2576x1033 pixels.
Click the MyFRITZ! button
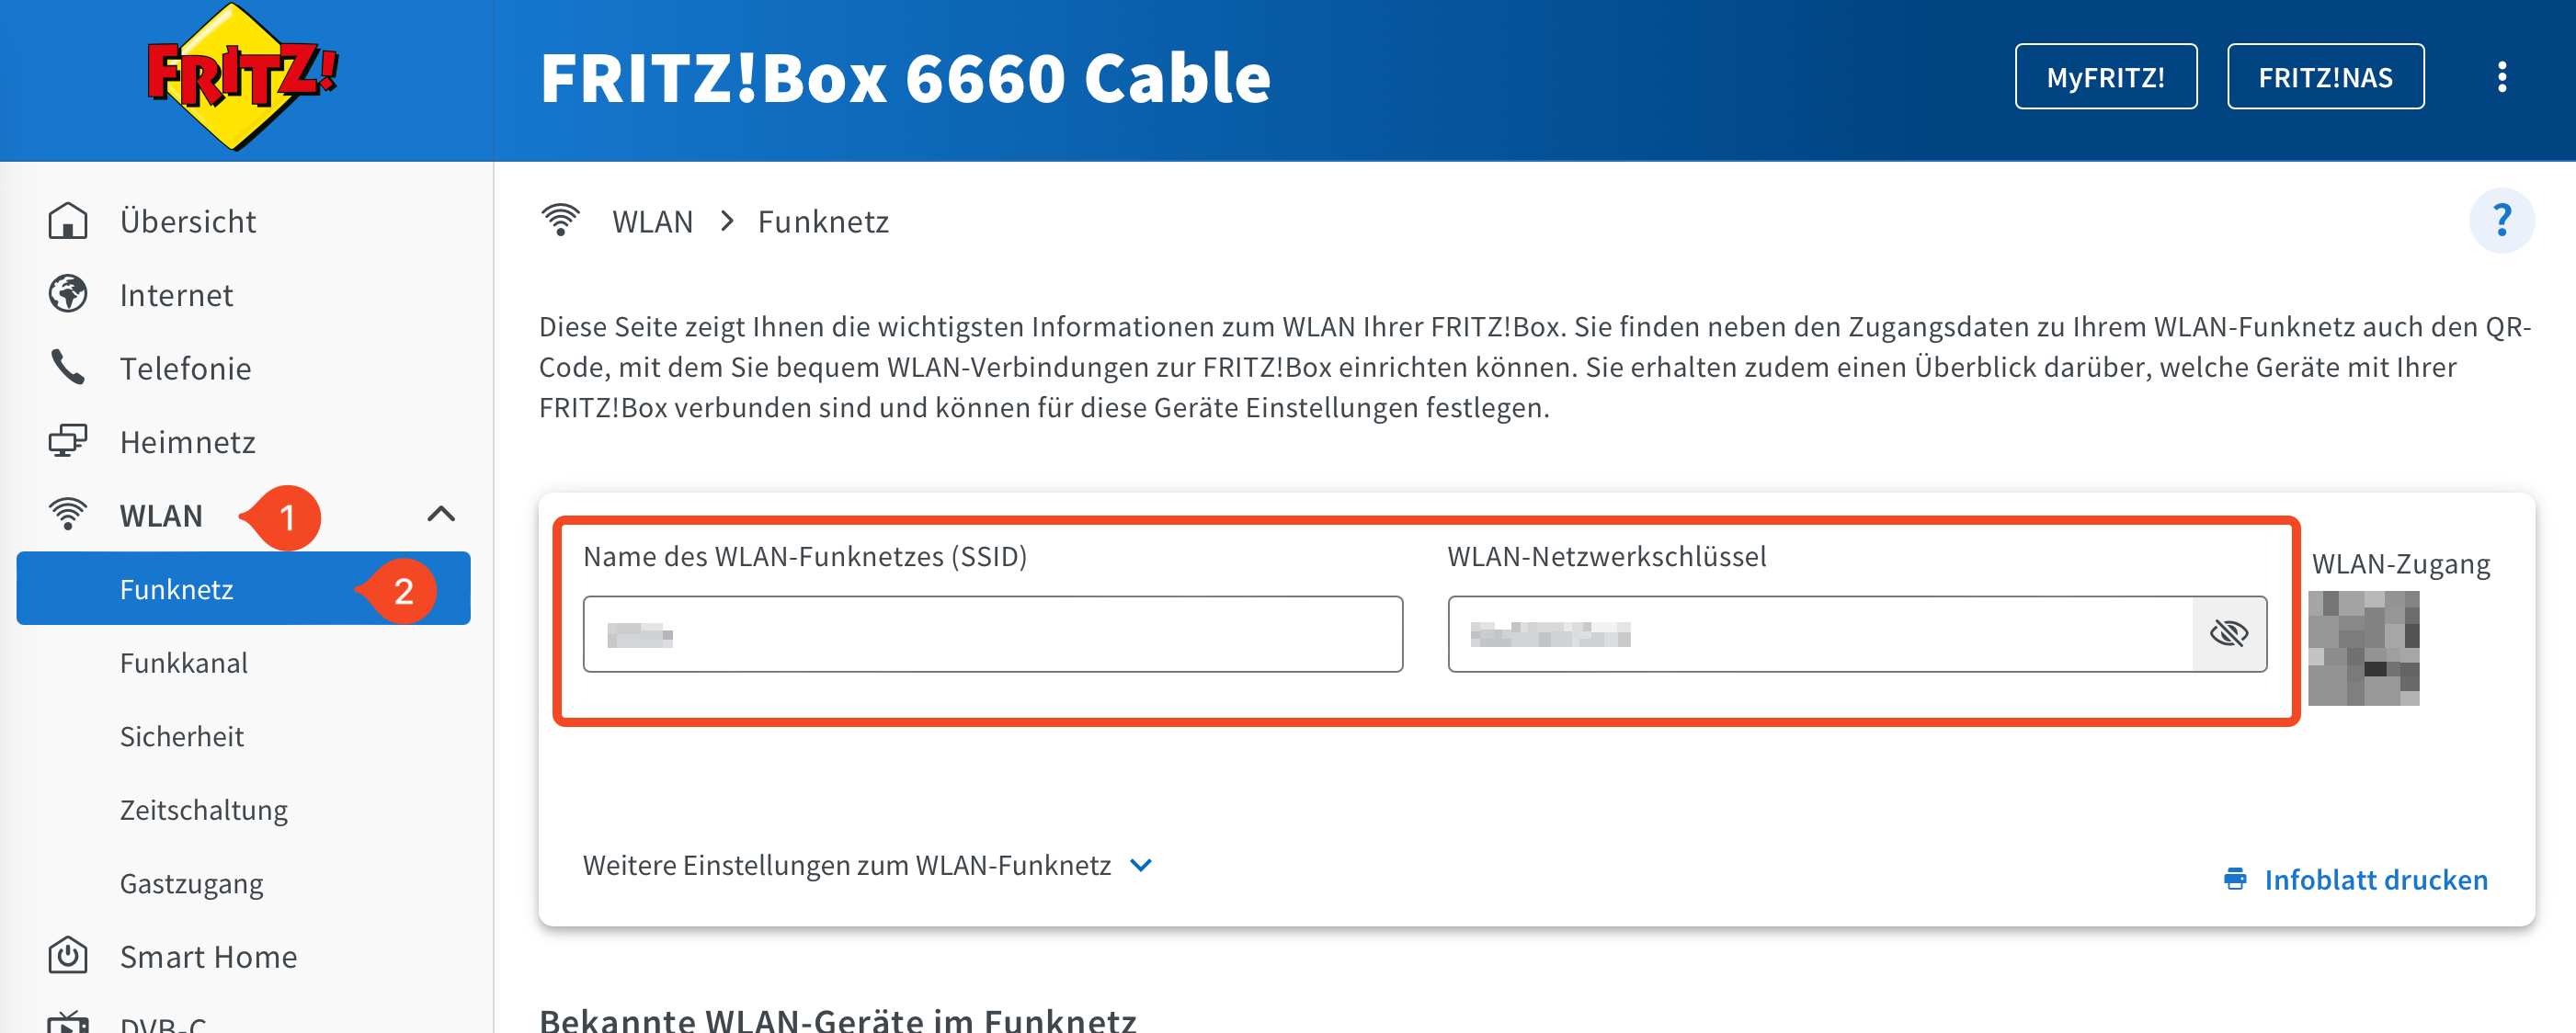(2105, 77)
